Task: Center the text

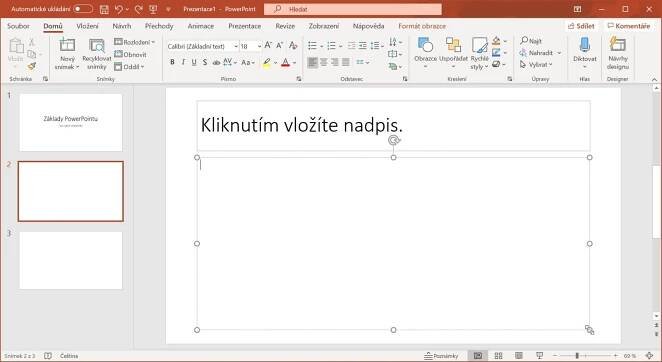Action: pyautogui.click(x=323, y=63)
